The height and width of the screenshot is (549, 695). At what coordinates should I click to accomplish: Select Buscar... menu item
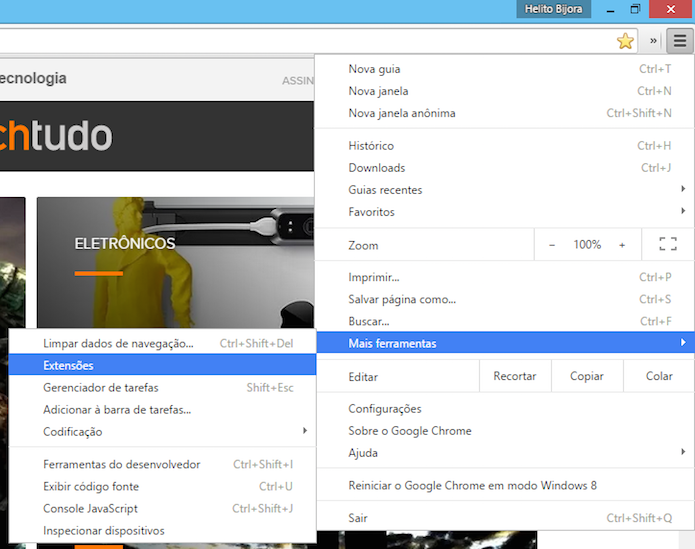(x=504, y=321)
